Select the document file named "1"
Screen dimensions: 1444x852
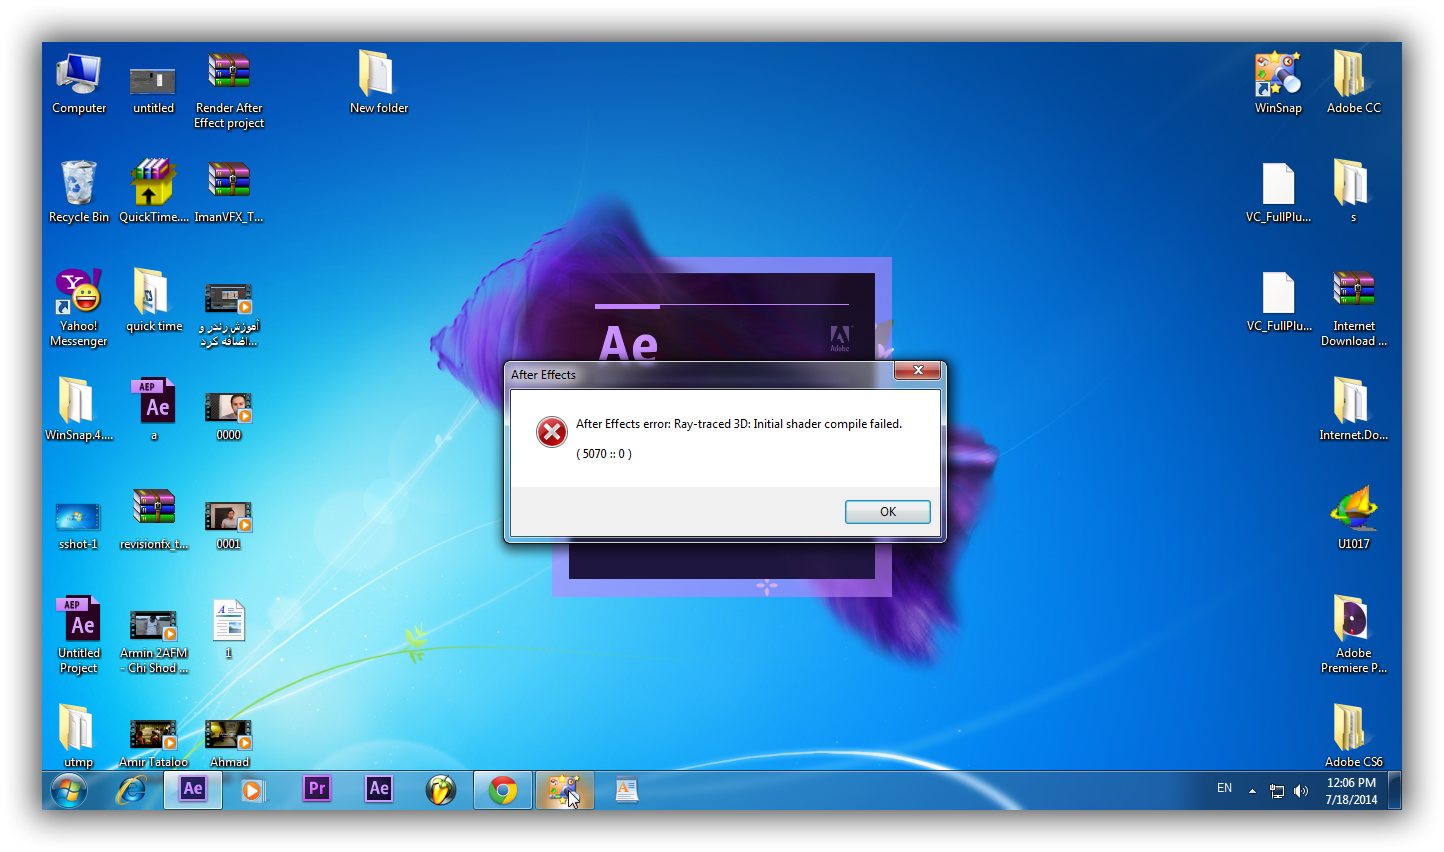(229, 628)
